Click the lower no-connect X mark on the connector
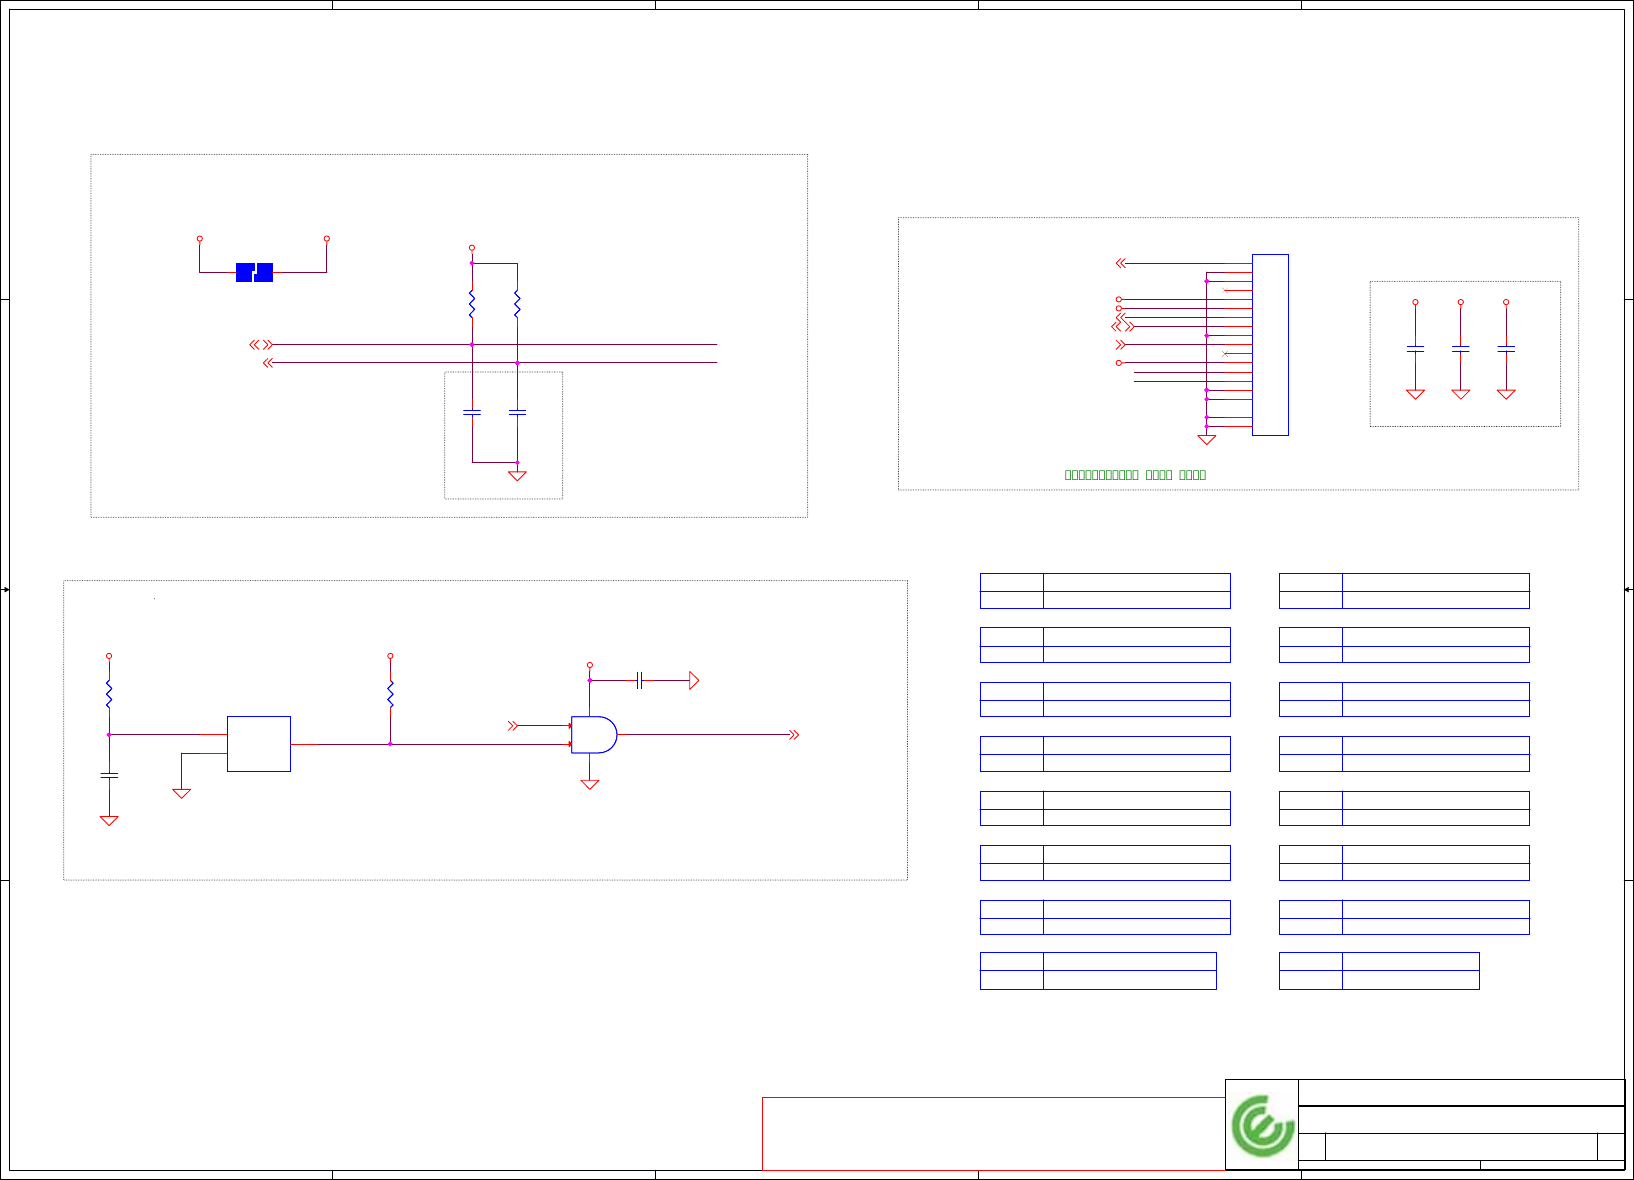 1225,354
